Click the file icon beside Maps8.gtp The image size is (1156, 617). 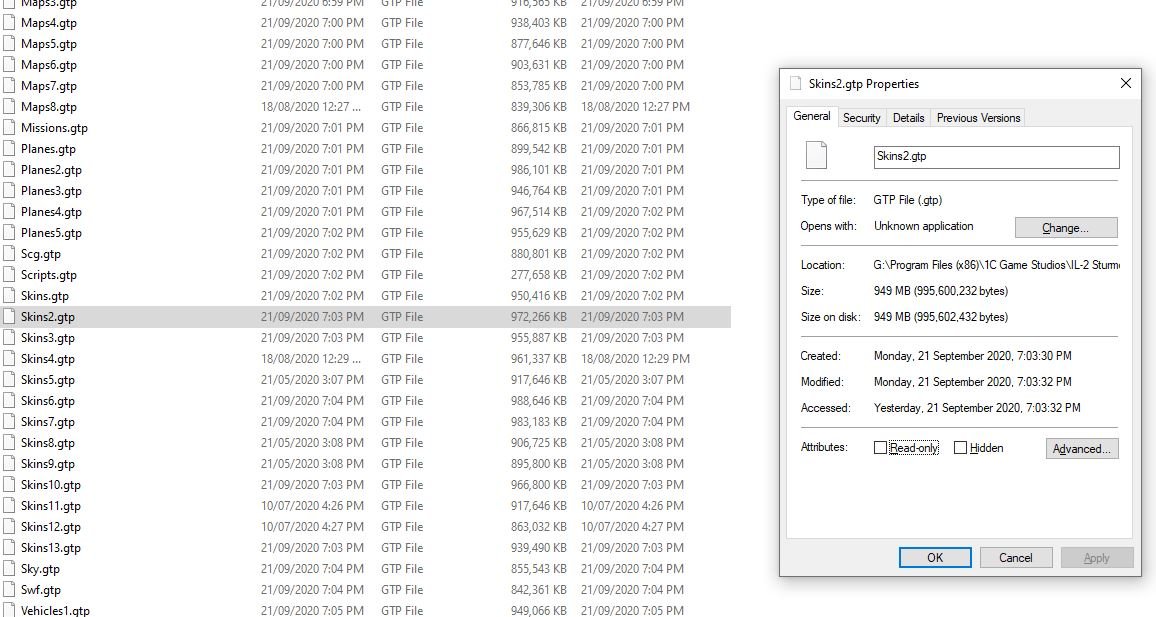pos(9,106)
